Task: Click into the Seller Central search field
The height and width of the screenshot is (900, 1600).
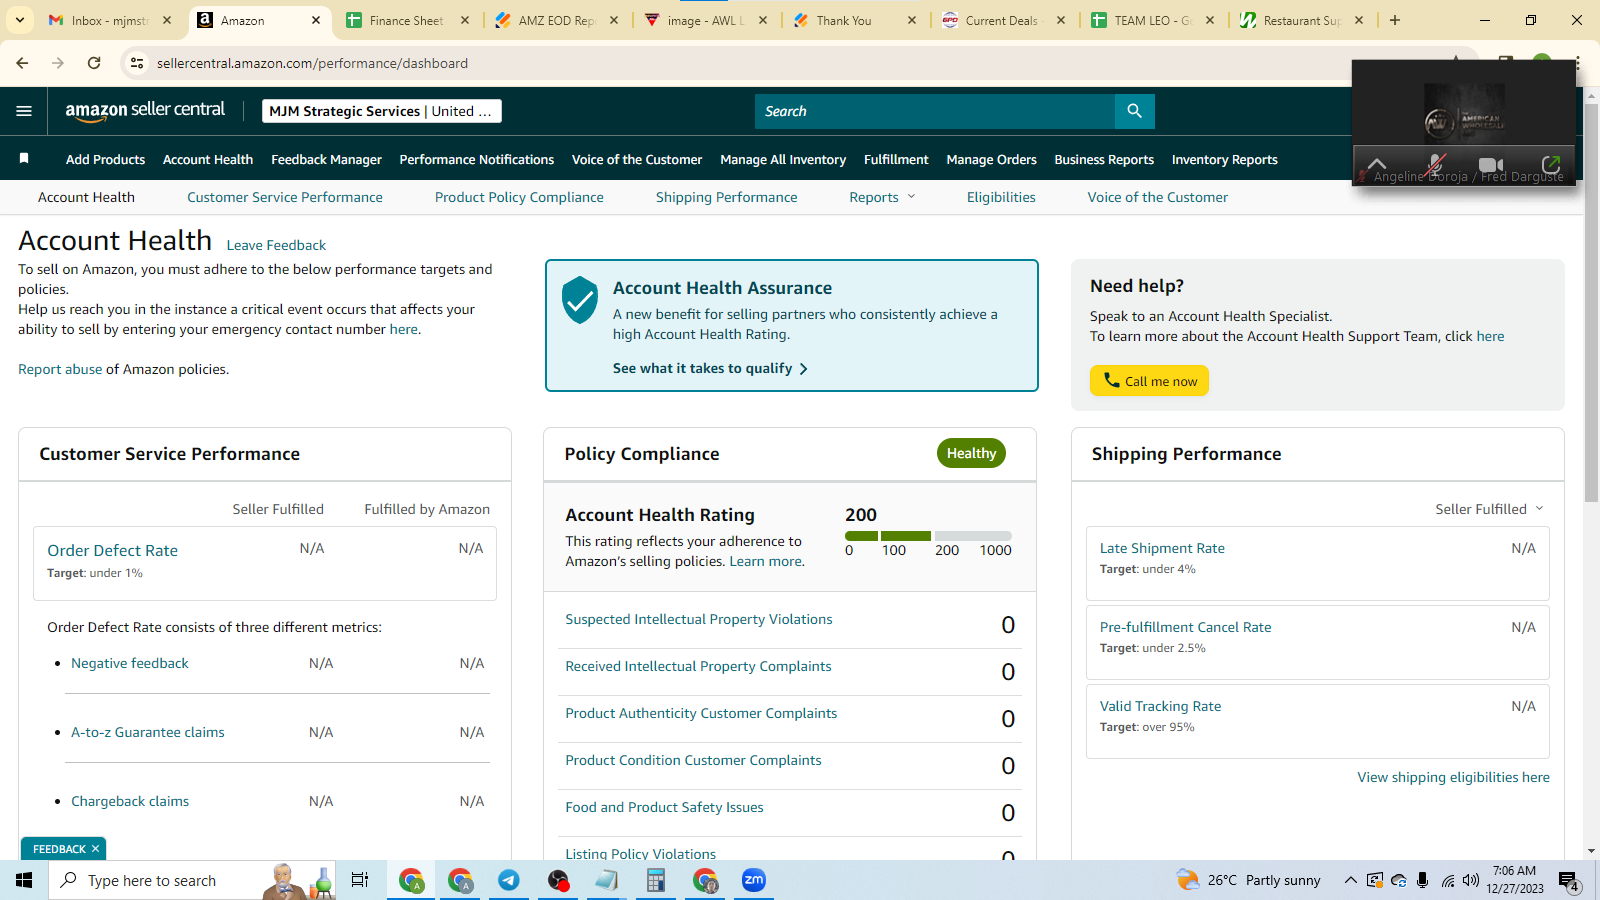Action: (934, 111)
